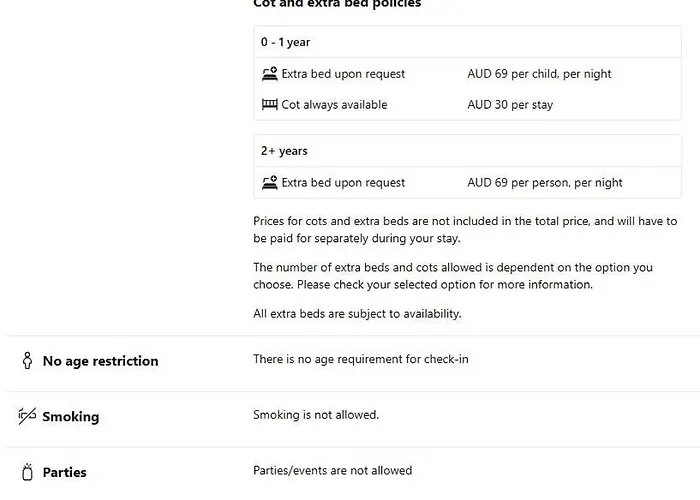Select the 2+ years age heading
The width and height of the screenshot is (700, 500).
[x=284, y=151]
